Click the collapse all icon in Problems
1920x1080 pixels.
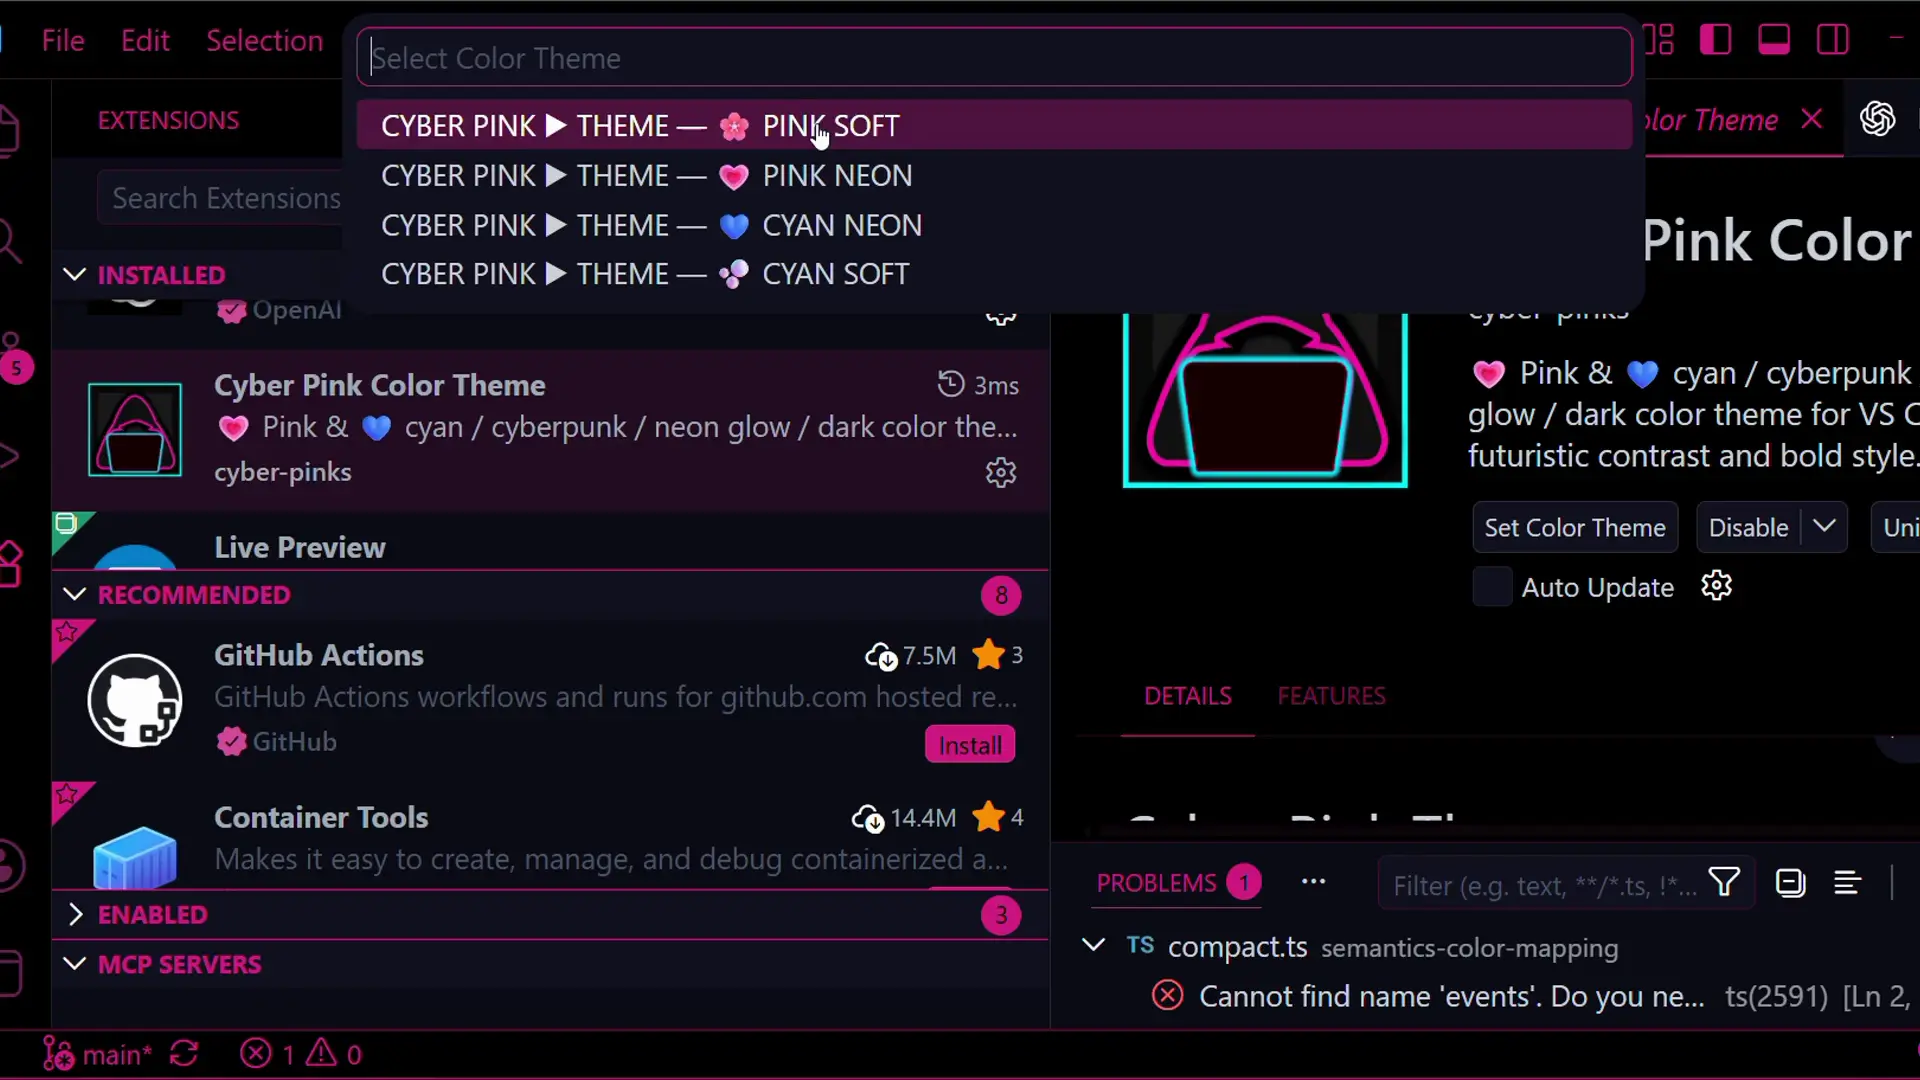[x=1790, y=883]
